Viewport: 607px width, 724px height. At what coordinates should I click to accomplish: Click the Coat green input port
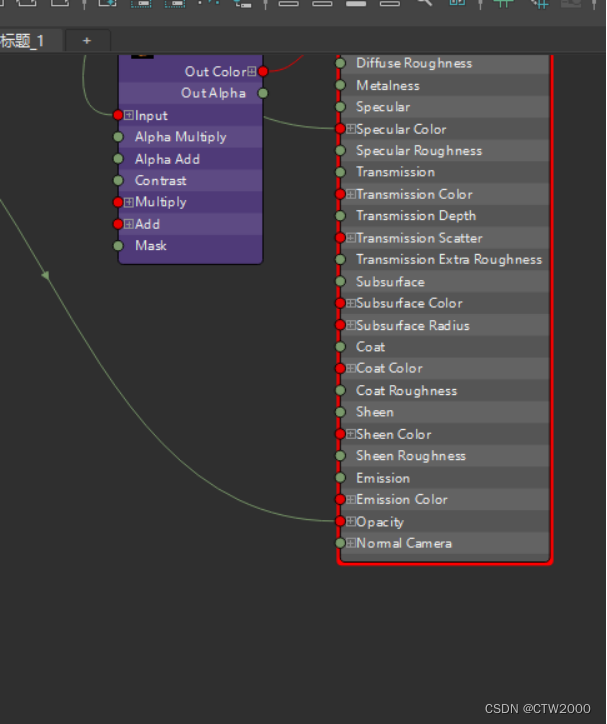point(341,347)
